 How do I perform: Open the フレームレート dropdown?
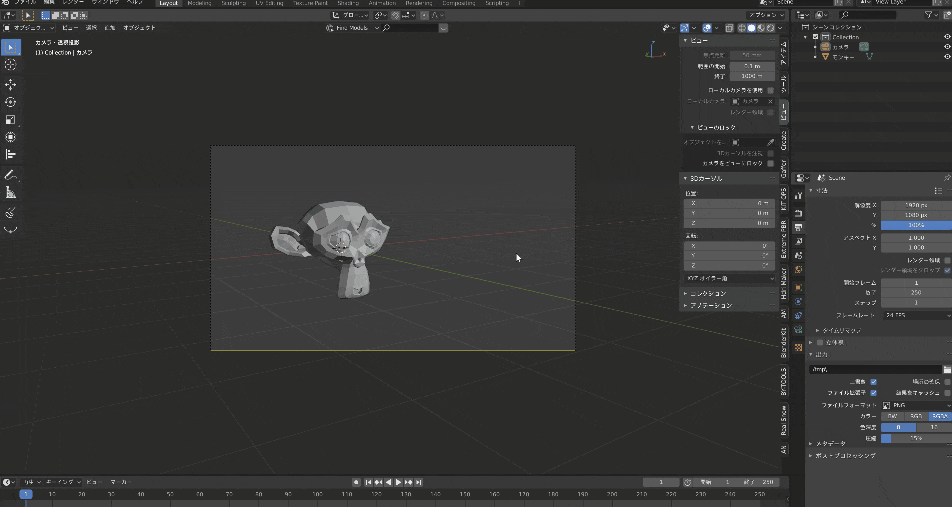click(916, 316)
